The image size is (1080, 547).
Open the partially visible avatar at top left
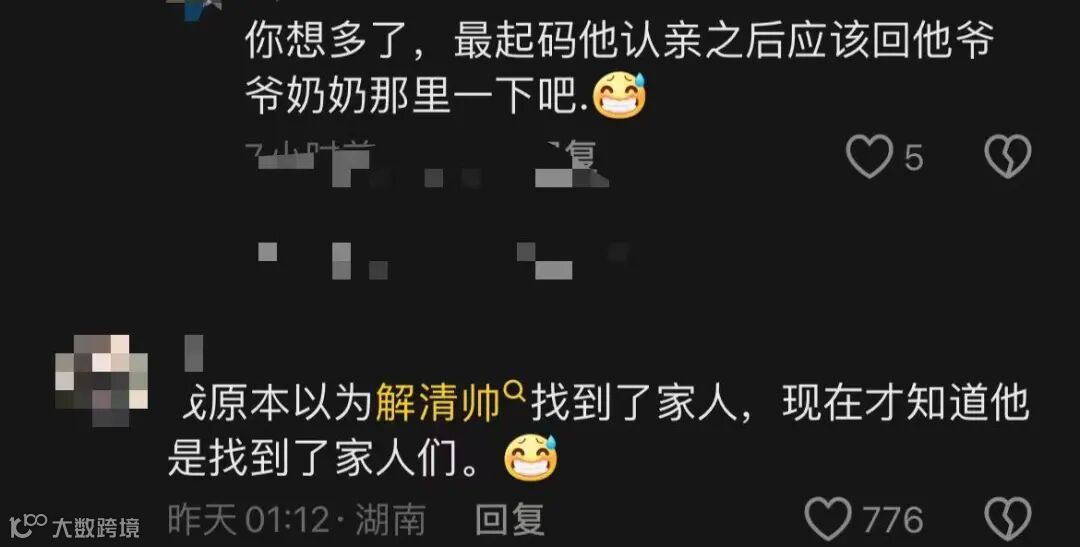pos(195,7)
